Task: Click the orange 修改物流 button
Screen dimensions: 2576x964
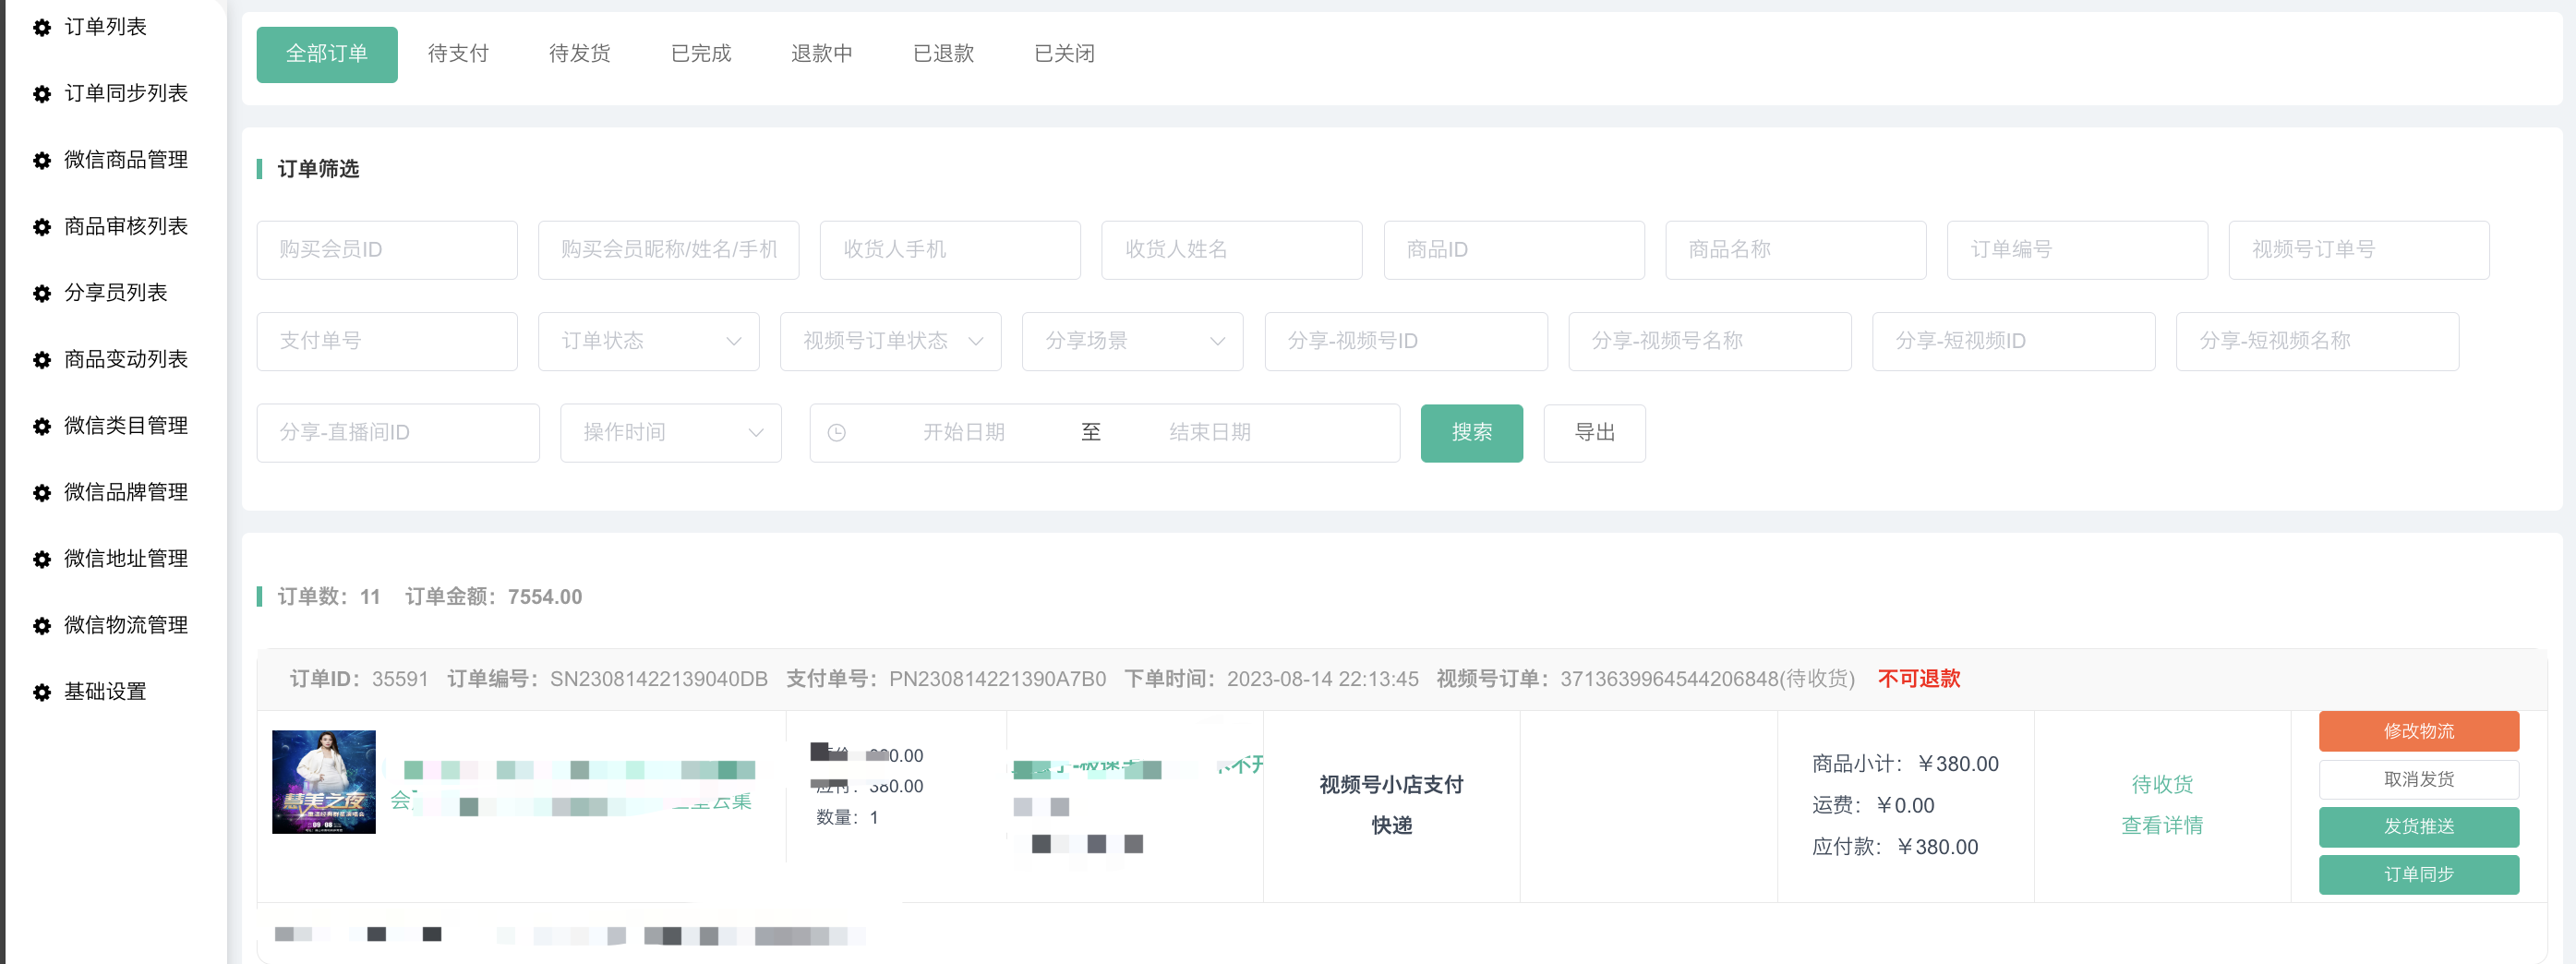Action: pos(2418,731)
